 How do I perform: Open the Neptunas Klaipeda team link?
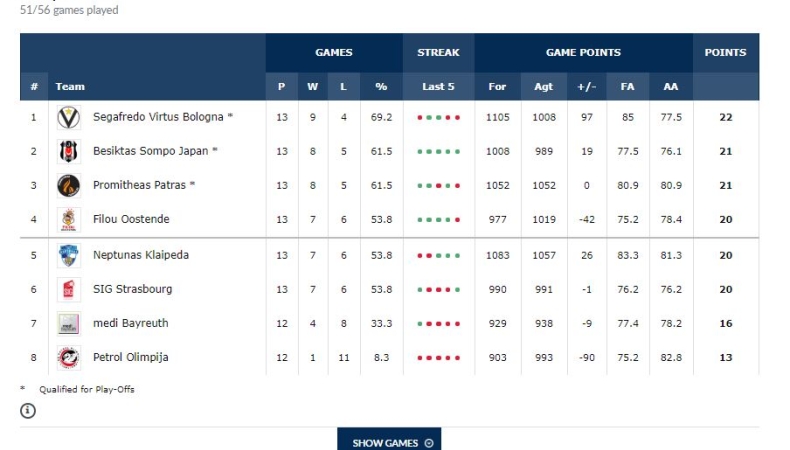[140, 255]
